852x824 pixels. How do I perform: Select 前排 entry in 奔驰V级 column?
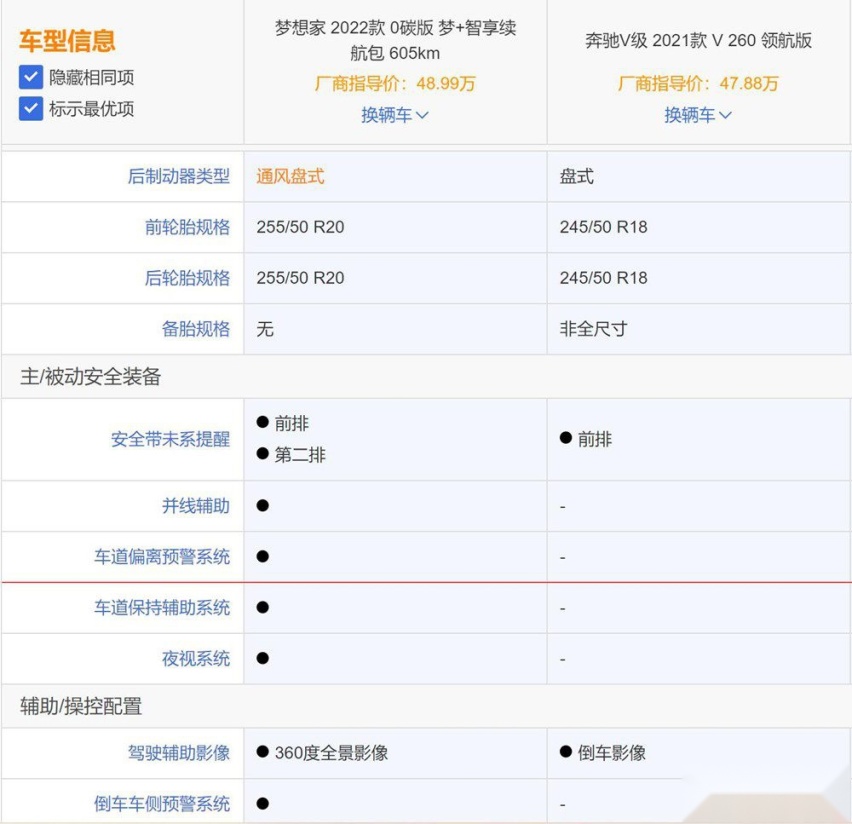[586, 439]
